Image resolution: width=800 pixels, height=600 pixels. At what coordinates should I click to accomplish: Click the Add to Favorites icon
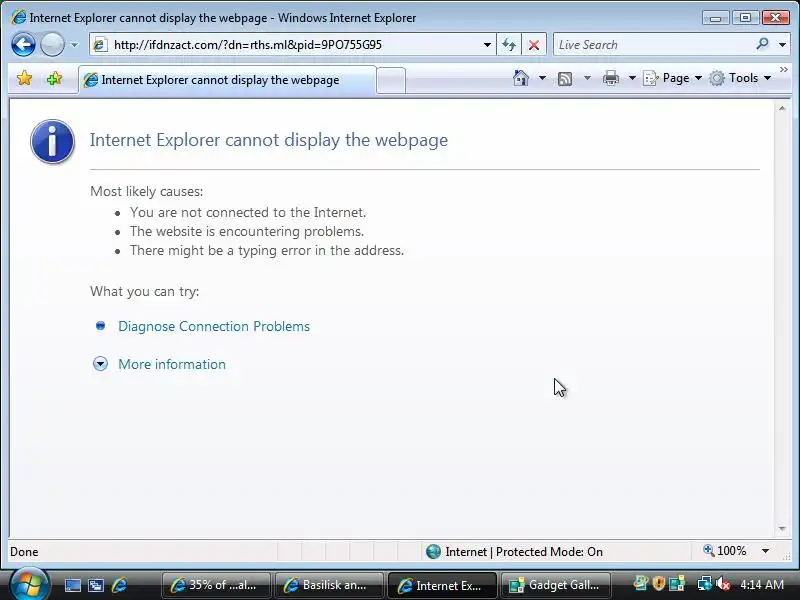[54, 79]
